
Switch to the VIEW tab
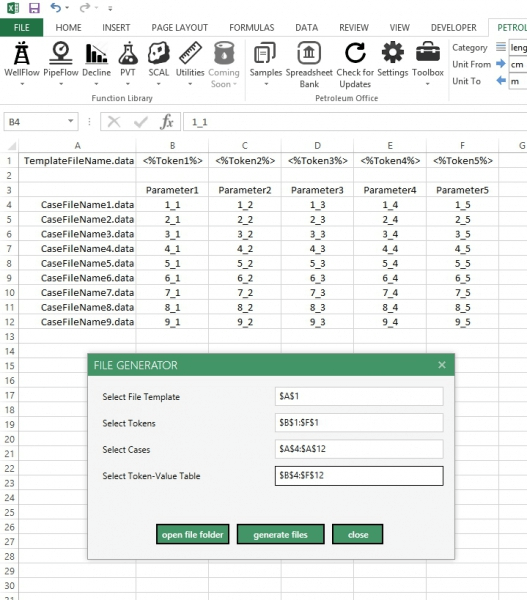tap(399, 28)
